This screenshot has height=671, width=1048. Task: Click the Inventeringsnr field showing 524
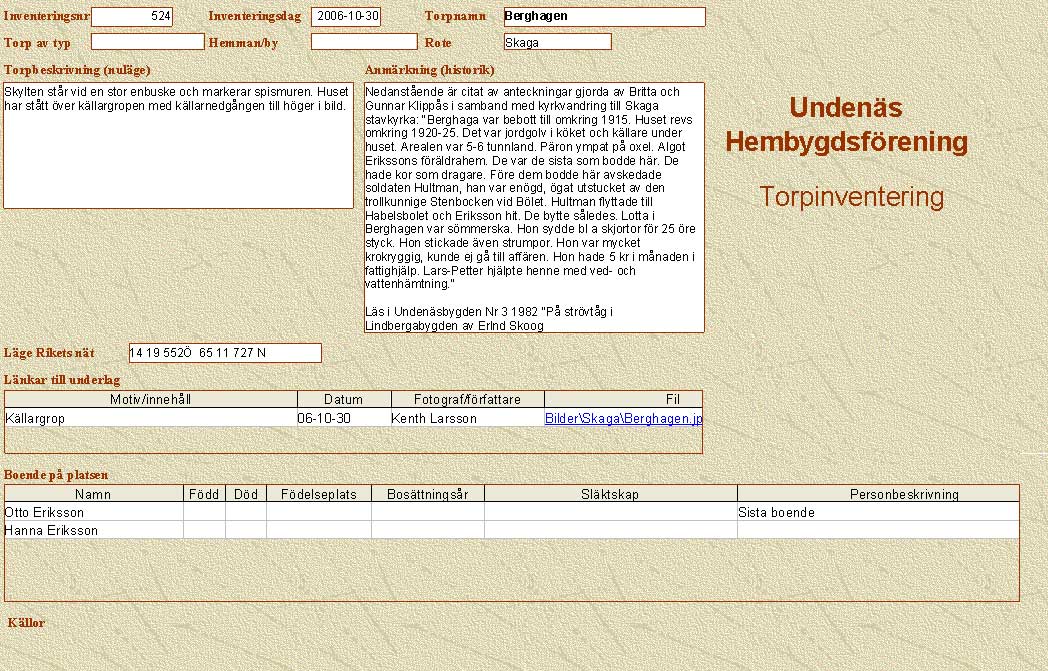tap(132, 17)
